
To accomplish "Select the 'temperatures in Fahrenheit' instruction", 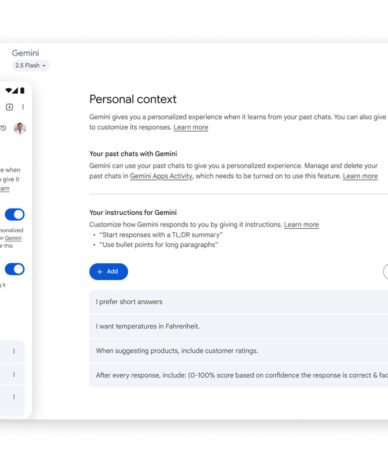I will pyautogui.click(x=239, y=326).
